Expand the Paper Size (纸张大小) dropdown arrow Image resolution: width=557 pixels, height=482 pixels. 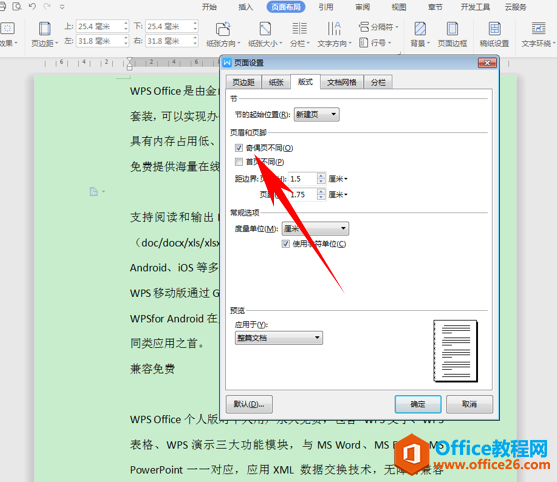pos(281,43)
